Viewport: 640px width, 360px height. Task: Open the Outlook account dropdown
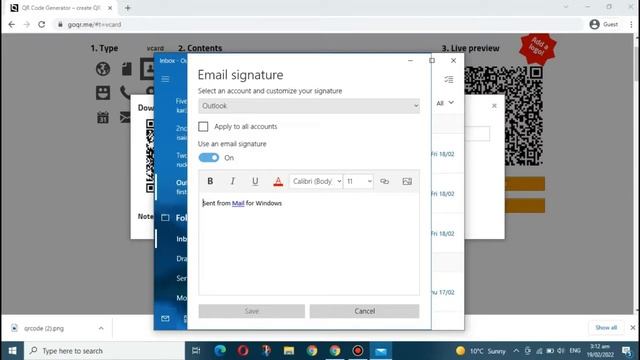point(309,106)
